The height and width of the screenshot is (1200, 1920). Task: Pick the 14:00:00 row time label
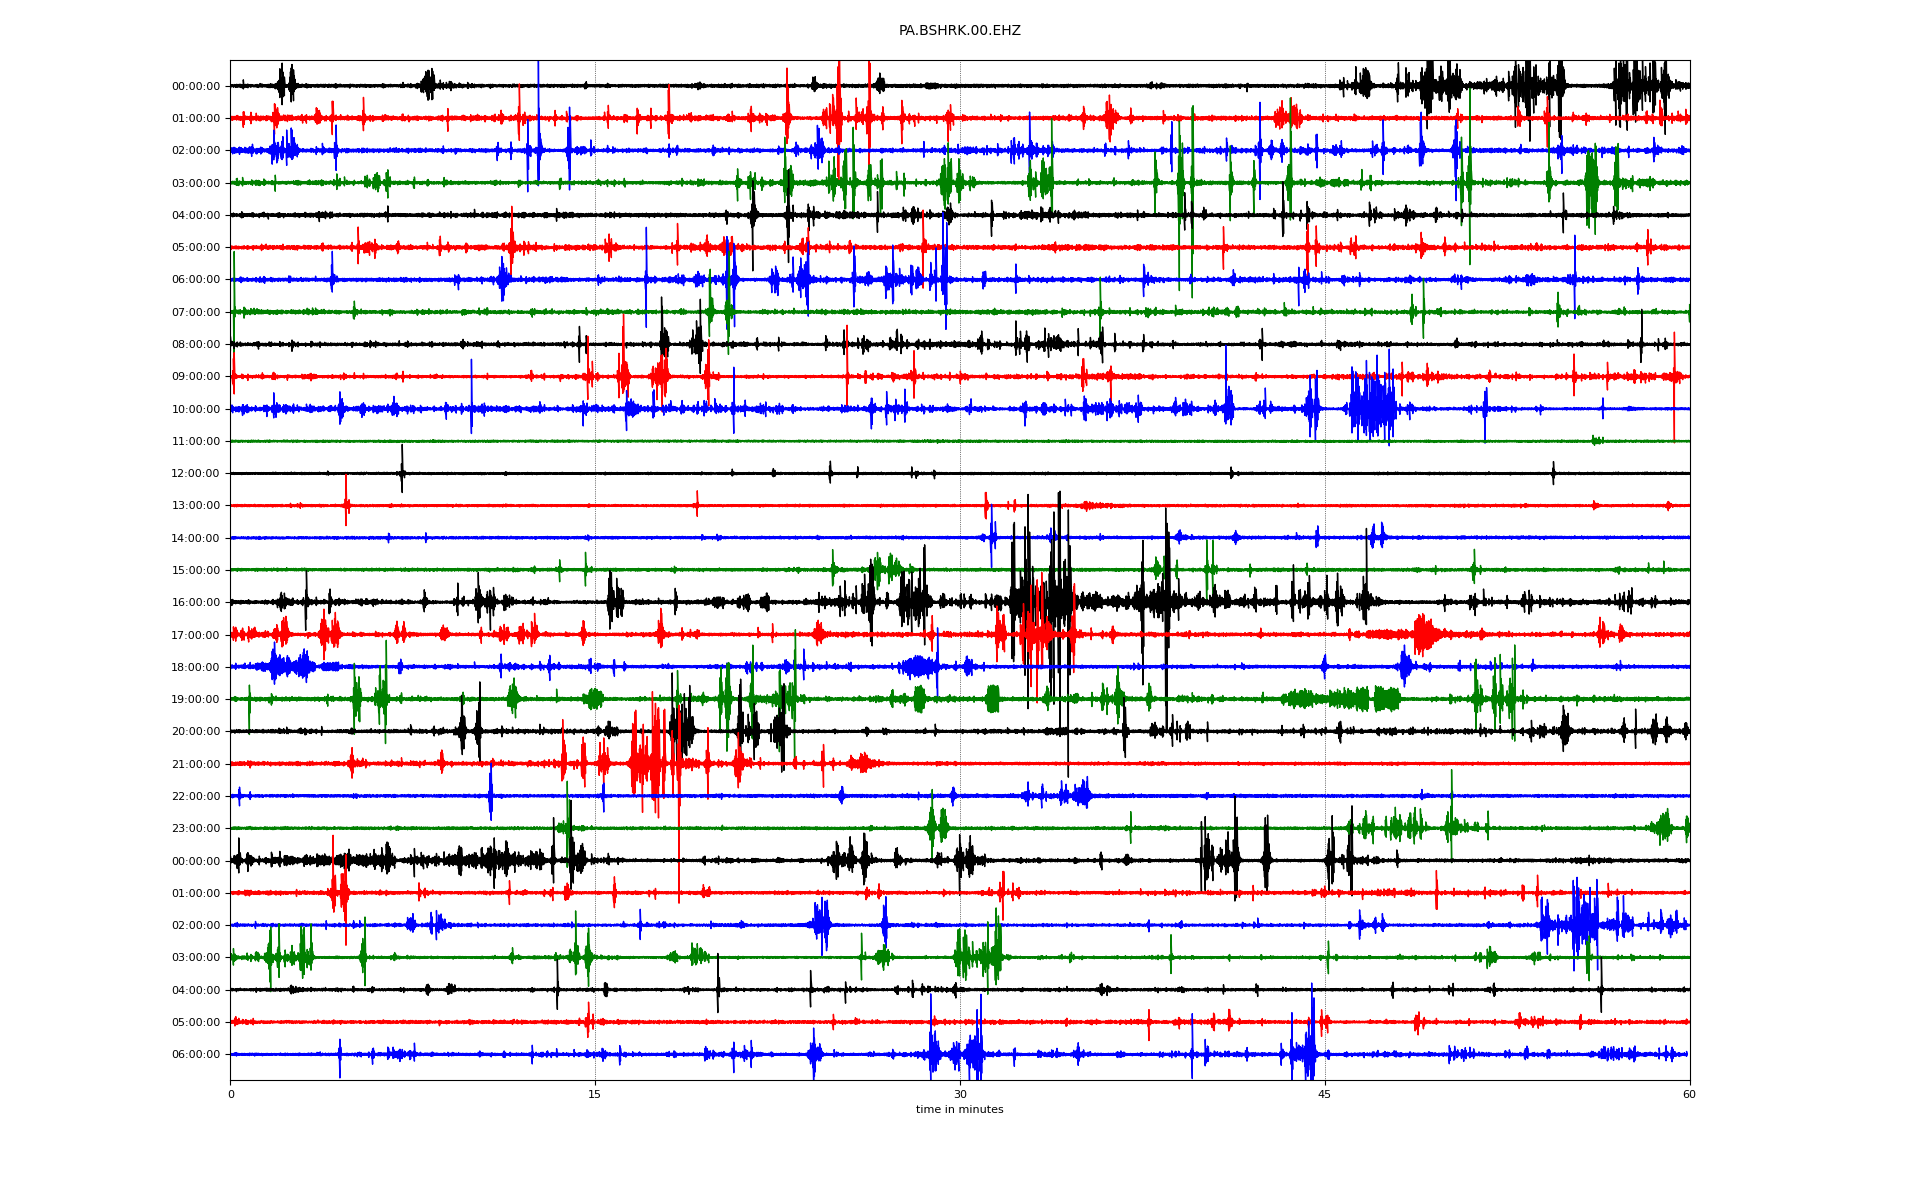196,538
